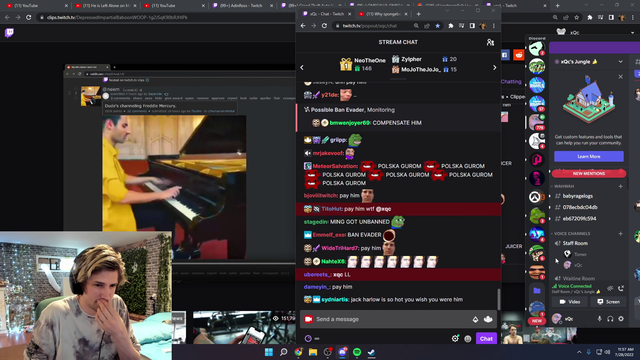640x360 pixels.
Task: Open extensions puzzle icon in chat window
Action: (451, 26)
